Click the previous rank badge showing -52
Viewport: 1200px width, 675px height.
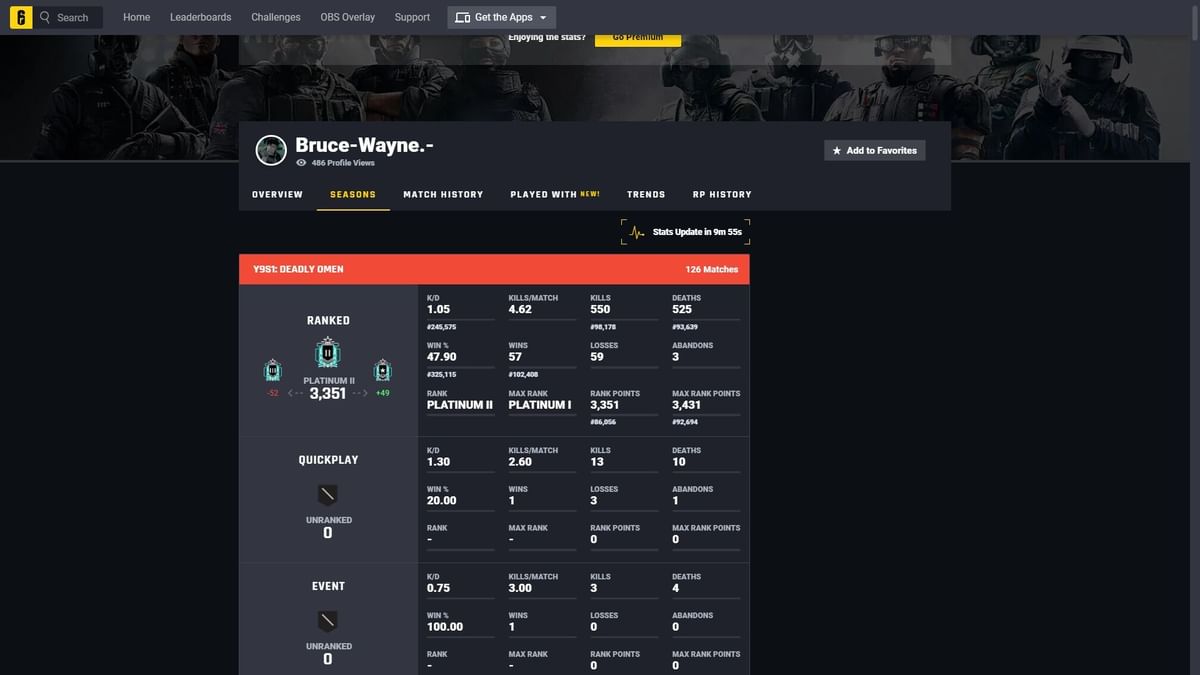coord(272,371)
